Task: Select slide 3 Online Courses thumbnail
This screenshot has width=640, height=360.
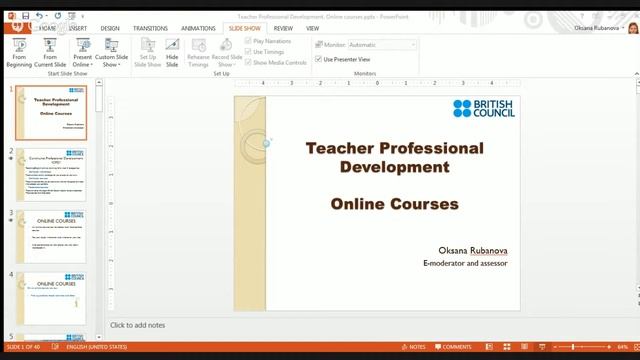Action: [x=51, y=237]
